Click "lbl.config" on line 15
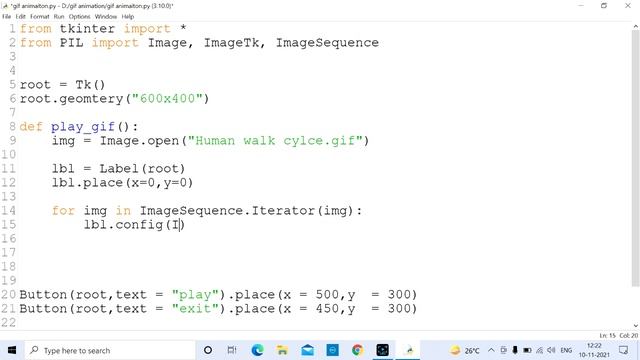 pyautogui.click(x=123, y=225)
